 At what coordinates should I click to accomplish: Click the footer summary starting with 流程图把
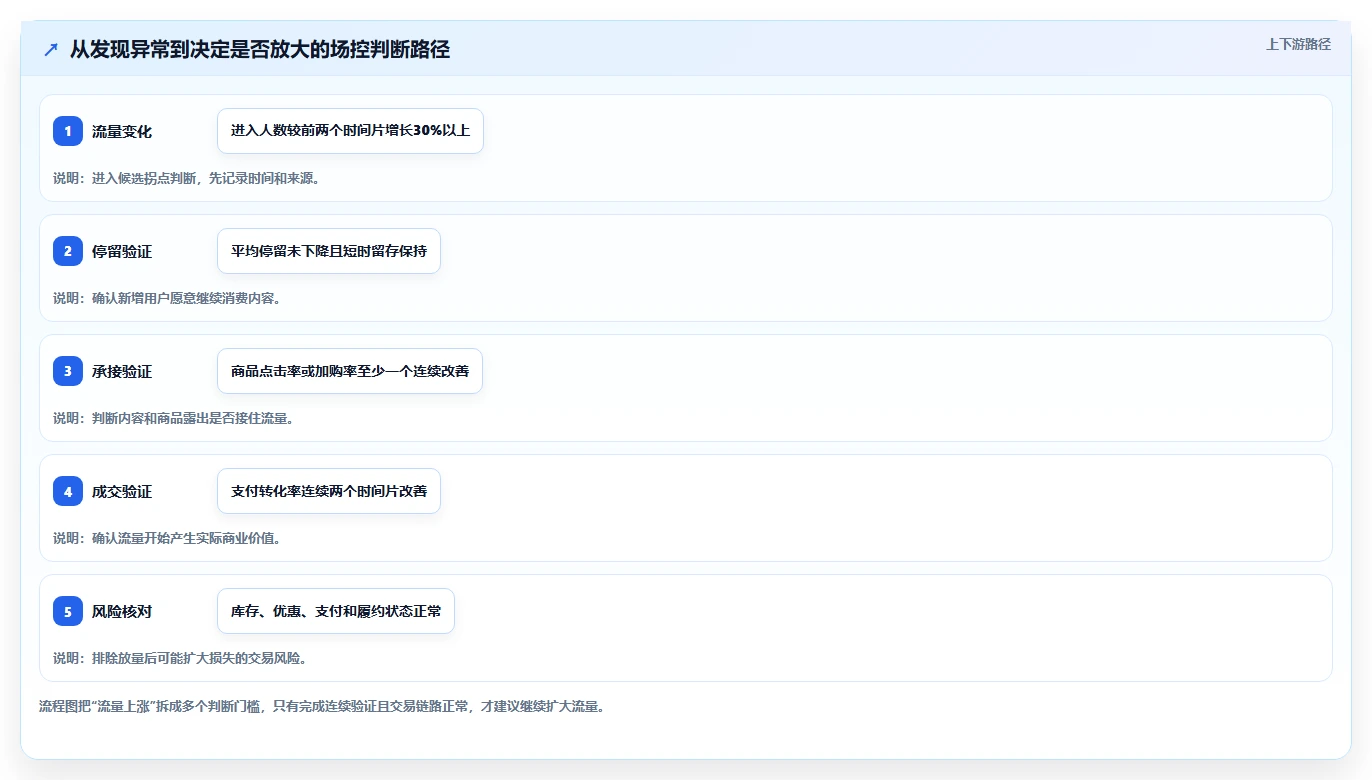click(x=322, y=706)
